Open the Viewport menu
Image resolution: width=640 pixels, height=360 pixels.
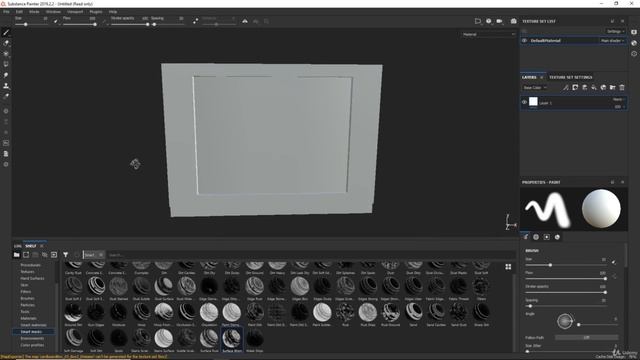[75, 12]
